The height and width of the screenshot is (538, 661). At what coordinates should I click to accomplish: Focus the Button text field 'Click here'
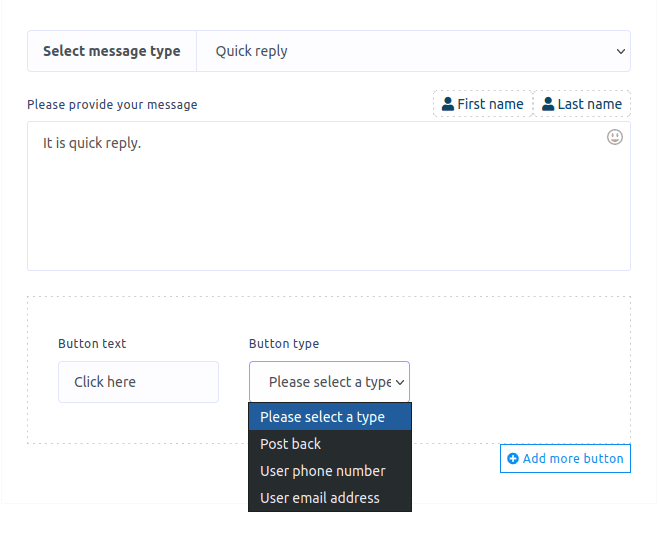point(138,382)
